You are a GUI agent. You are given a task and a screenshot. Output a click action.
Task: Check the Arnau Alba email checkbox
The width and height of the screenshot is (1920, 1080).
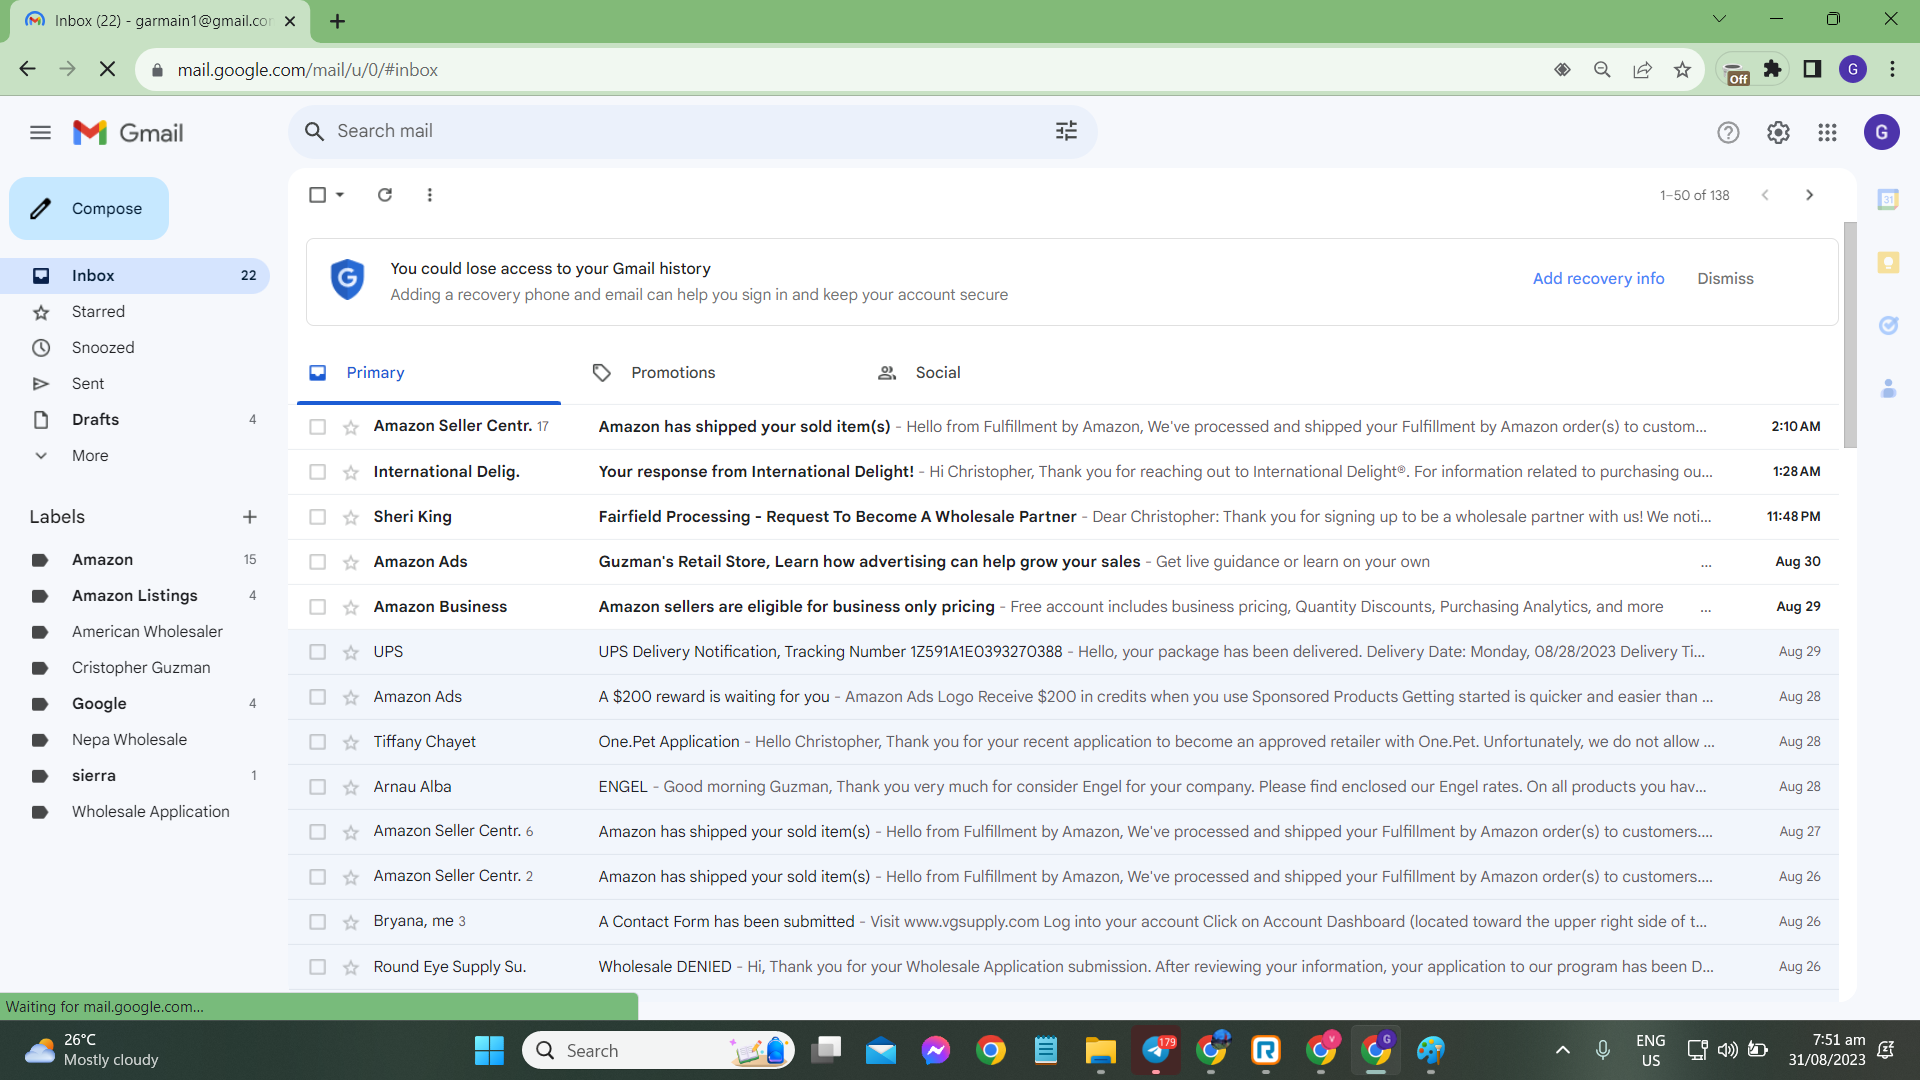tap(317, 787)
